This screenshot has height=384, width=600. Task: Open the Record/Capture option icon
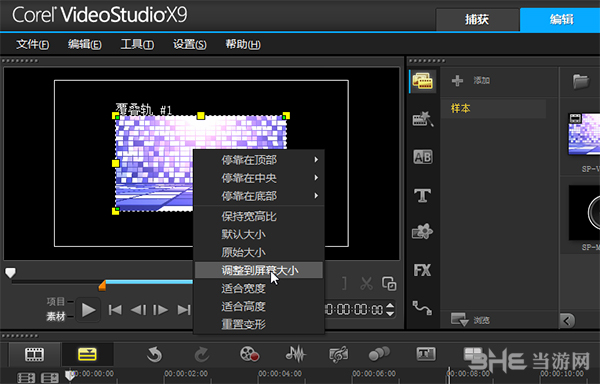click(249, 354)
